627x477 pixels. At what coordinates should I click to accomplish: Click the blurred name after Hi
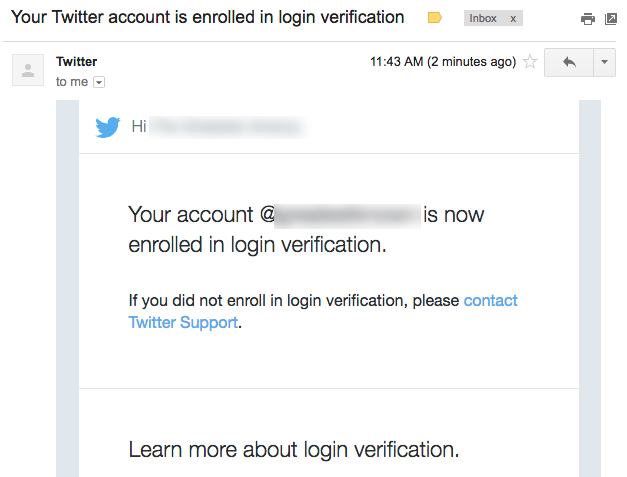[228, 127]
